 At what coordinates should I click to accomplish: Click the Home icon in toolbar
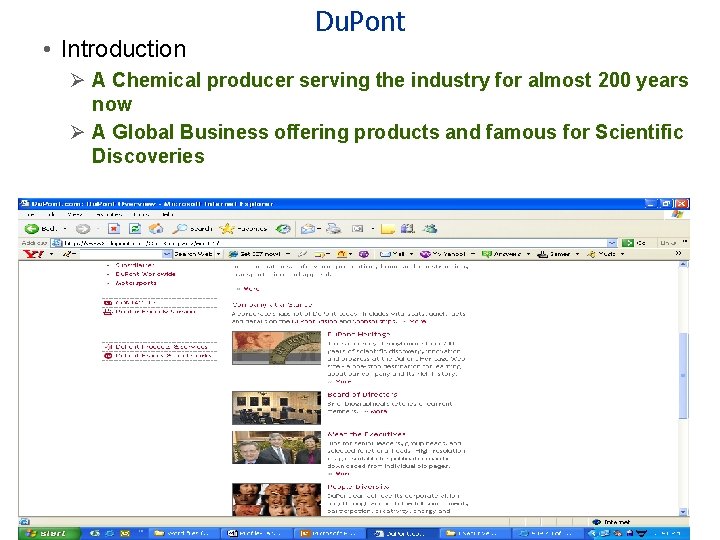tap(156, 229)
